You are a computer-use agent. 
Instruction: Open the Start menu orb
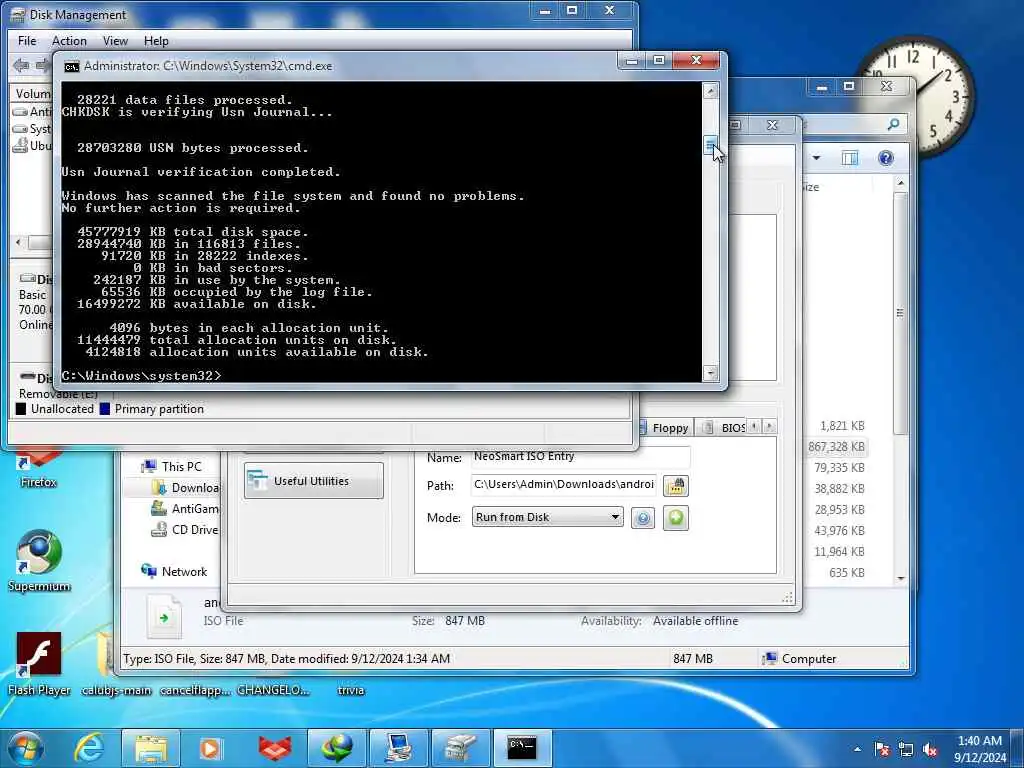[x=26, y=748]
